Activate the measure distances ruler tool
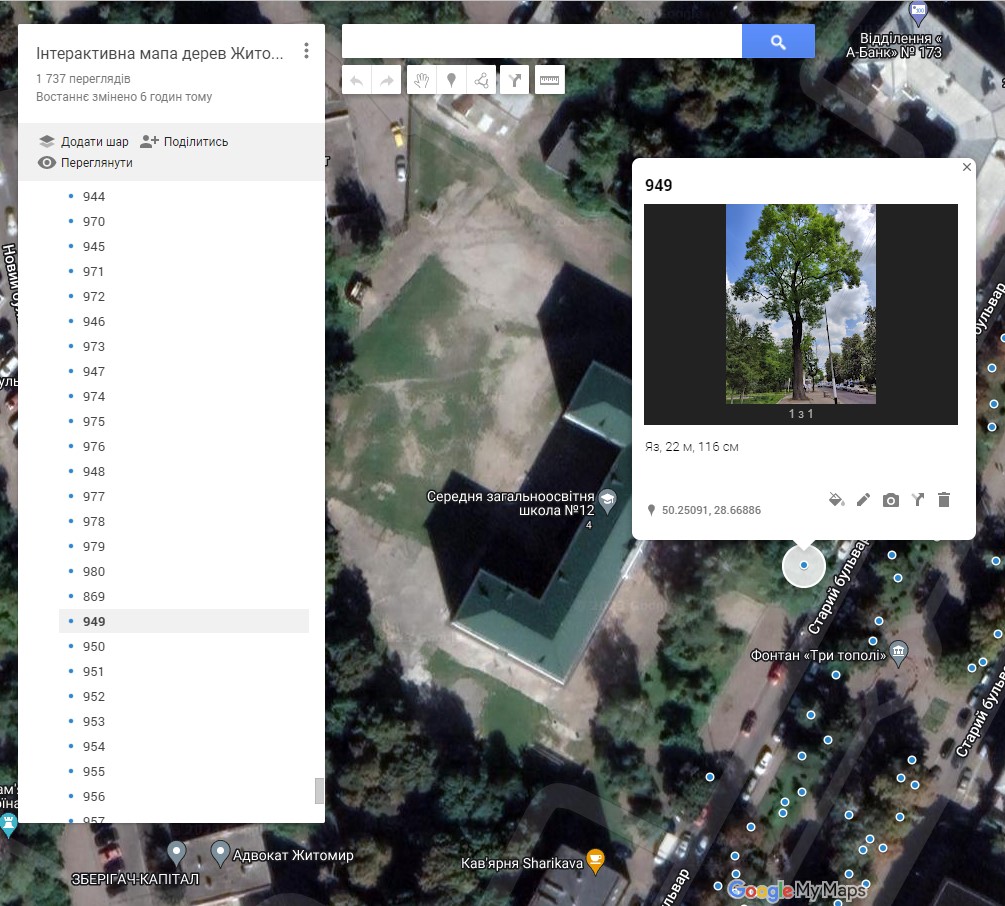 coord(548,80)
